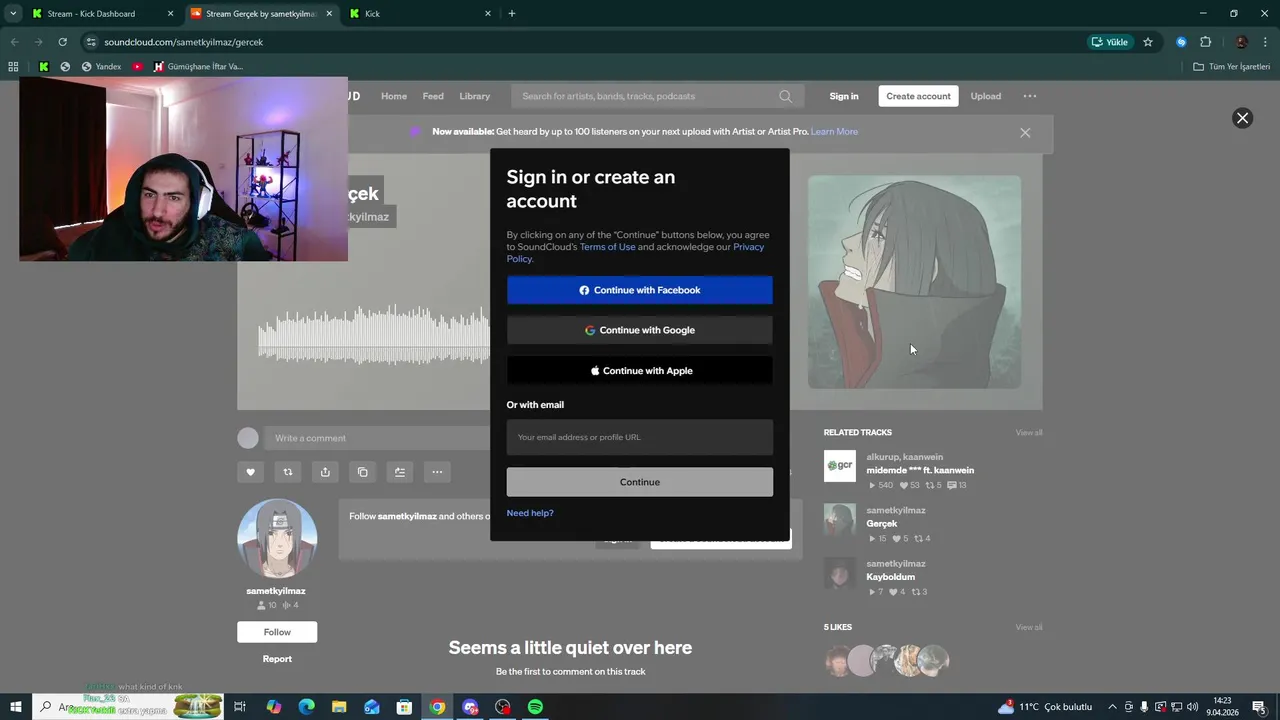Add track to Next up queue

point(400,472)
